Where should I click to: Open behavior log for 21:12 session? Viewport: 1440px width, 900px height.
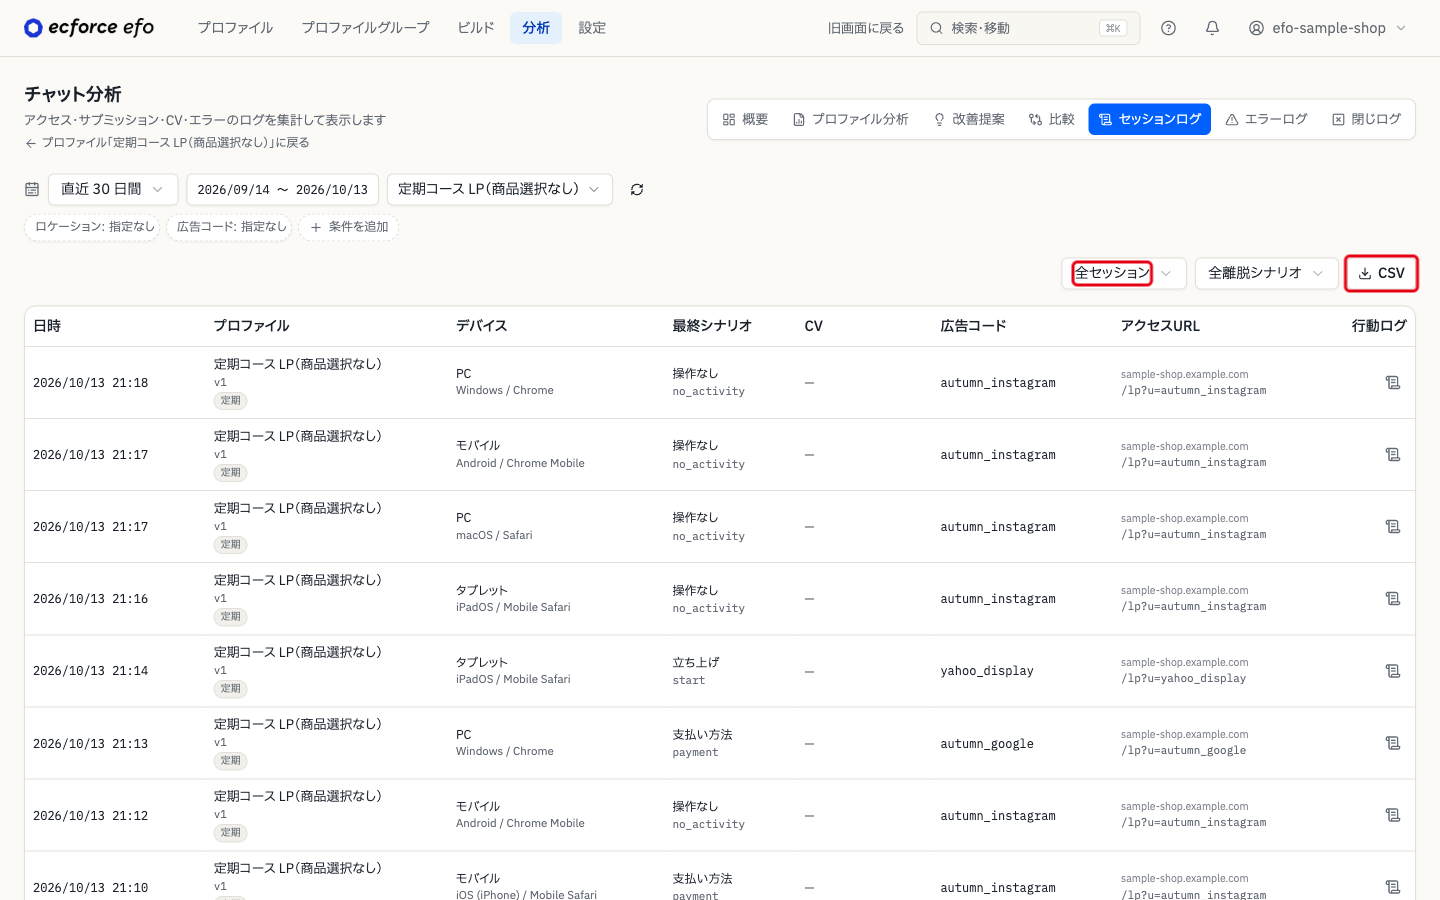click(1392, 815)
